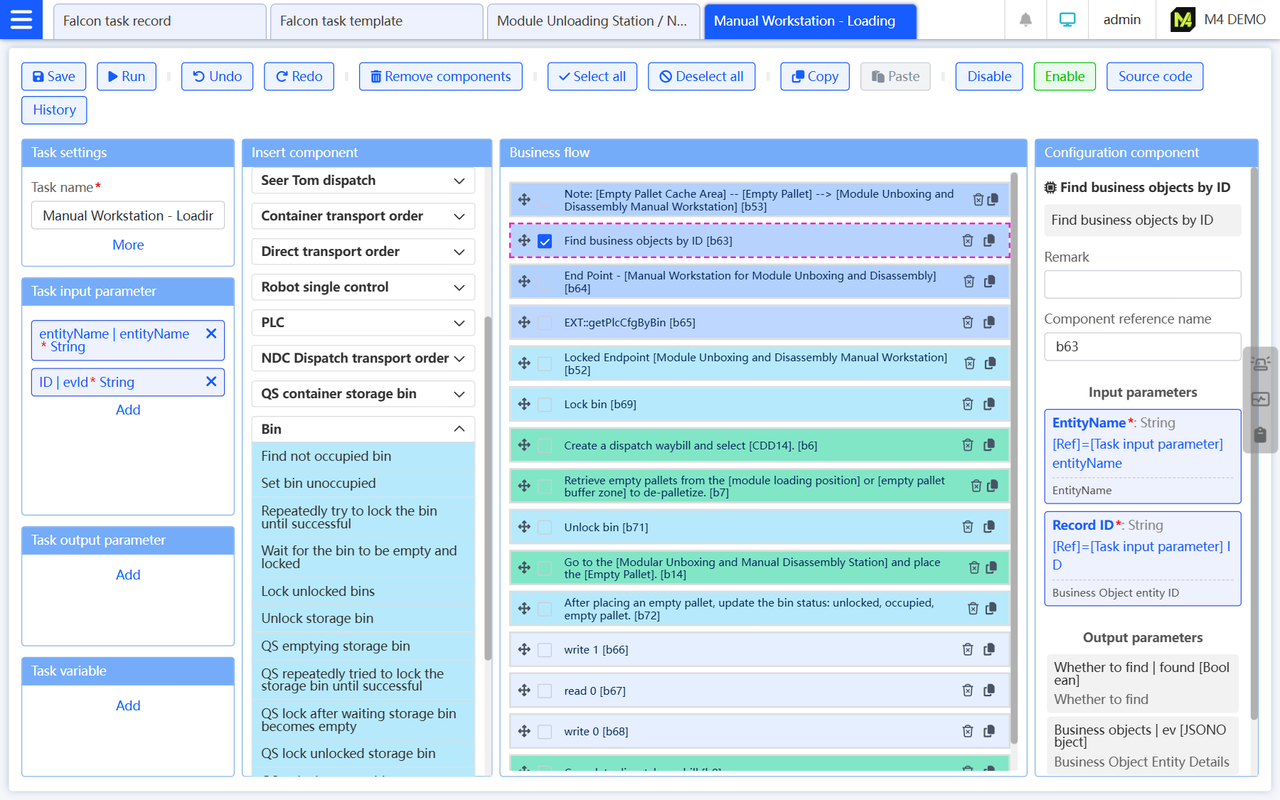This screenshot has width=1280, height=800.
Task: Tick the write 0 [b68] checkbox
Action: [545, 732]
